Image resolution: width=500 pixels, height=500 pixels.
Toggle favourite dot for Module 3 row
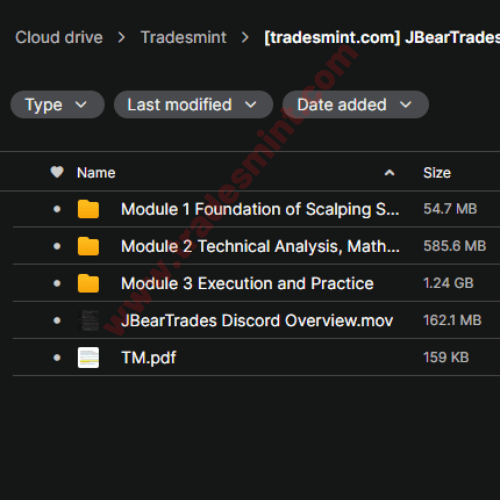[x=57, y=283]
